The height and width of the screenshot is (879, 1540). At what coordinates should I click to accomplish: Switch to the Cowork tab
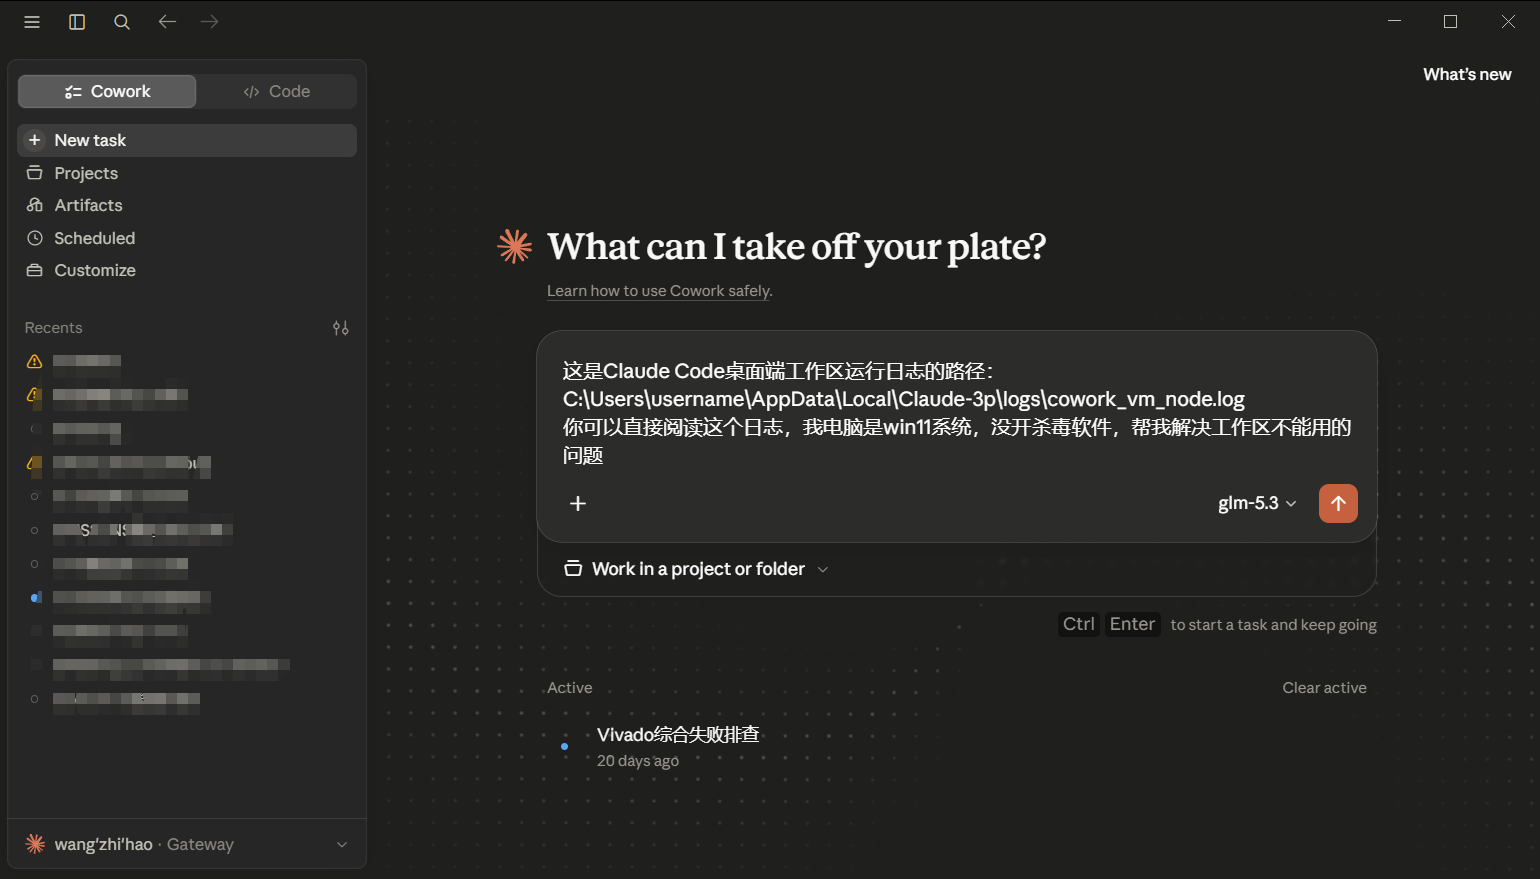pos(107,91)
